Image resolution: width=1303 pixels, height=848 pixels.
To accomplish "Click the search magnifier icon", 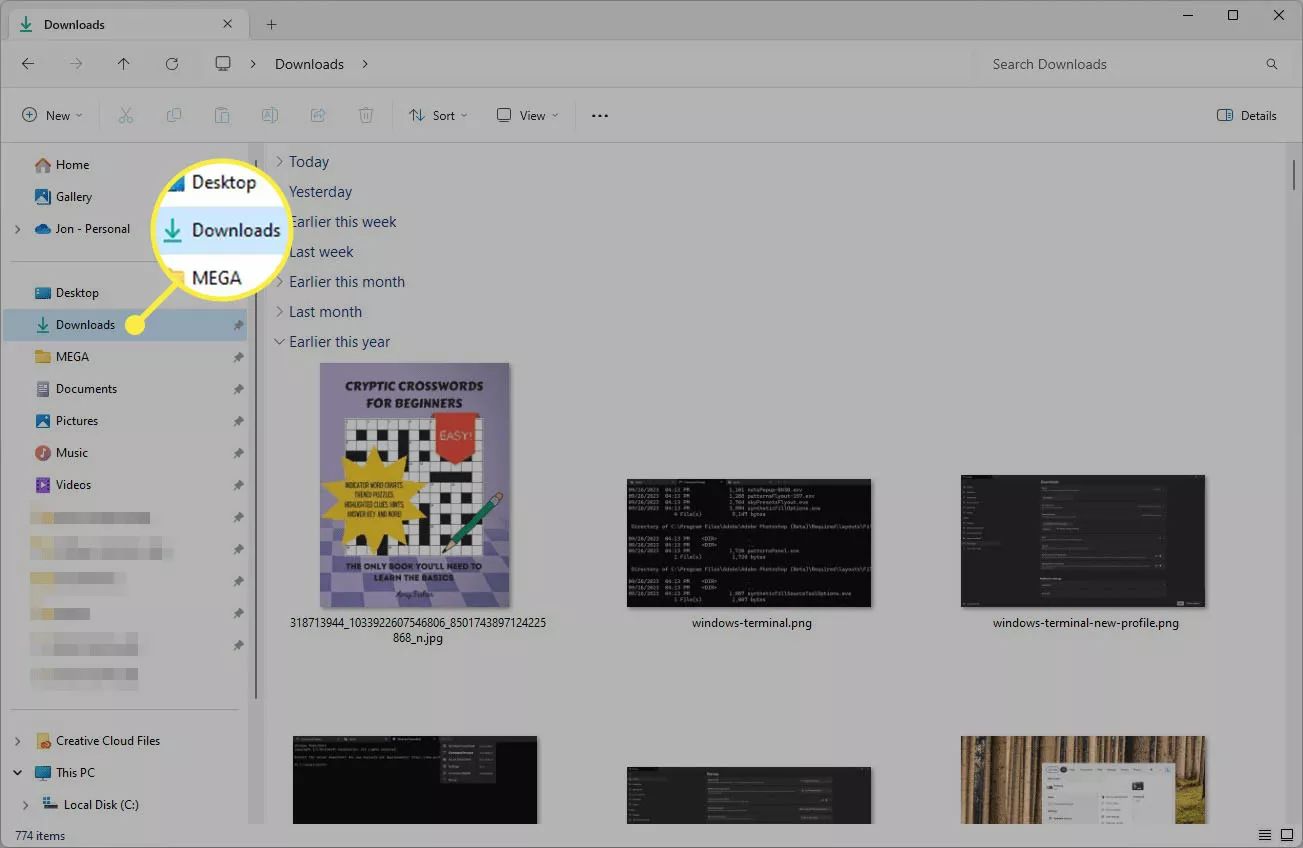I will point(1272,64).
